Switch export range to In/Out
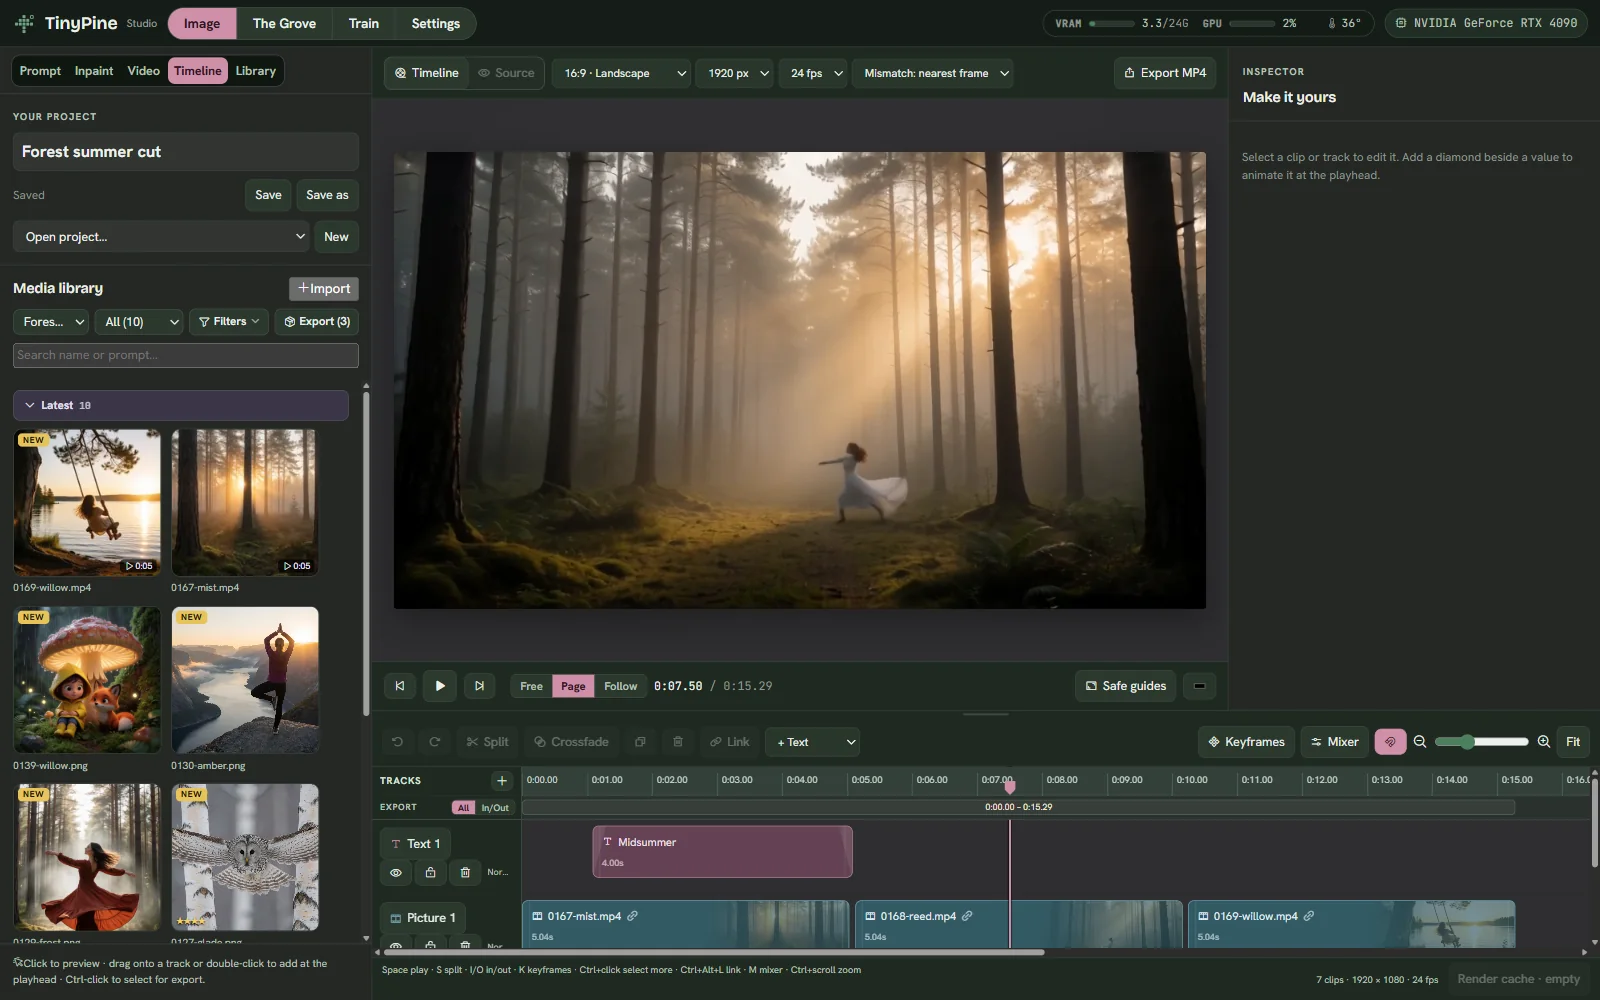This screenshot has height=1000, width=1600. coord(495,808)
